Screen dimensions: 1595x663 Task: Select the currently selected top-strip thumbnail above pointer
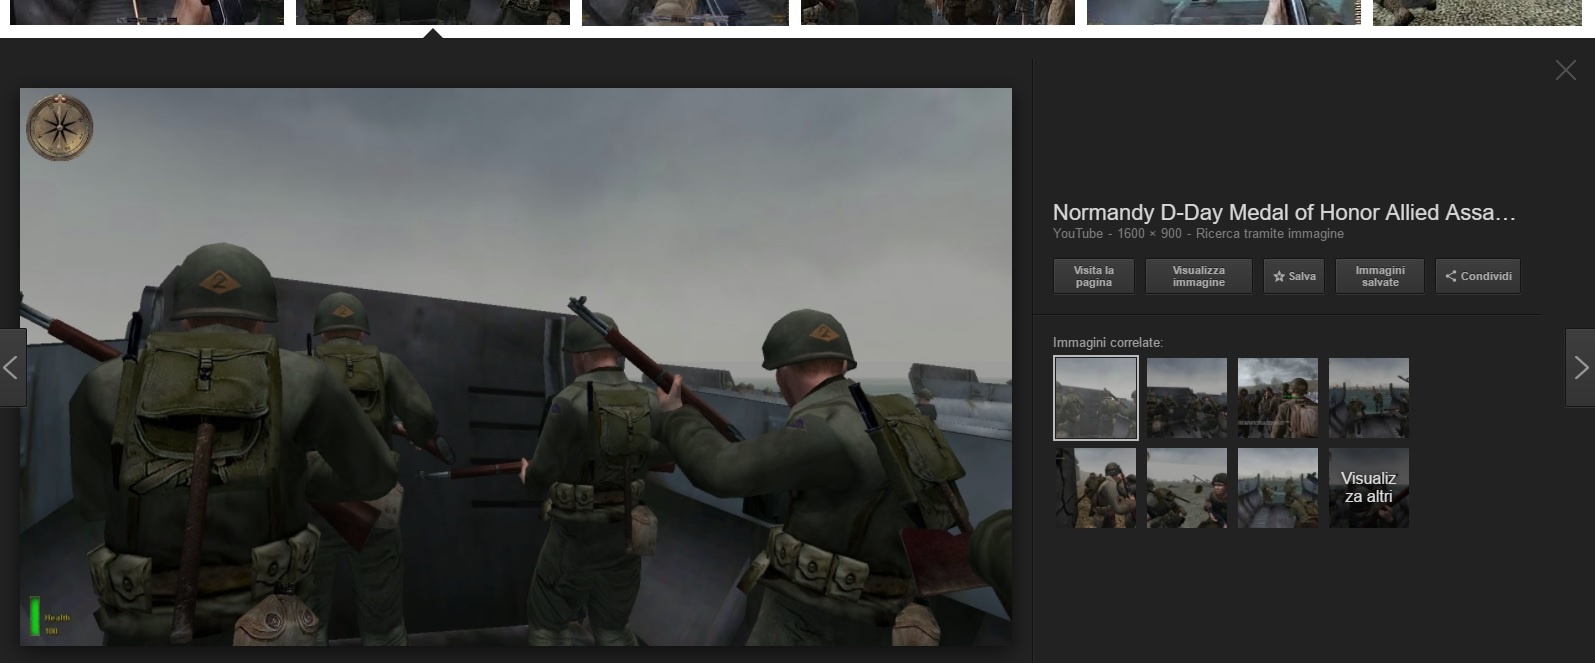tap(432, 12)
